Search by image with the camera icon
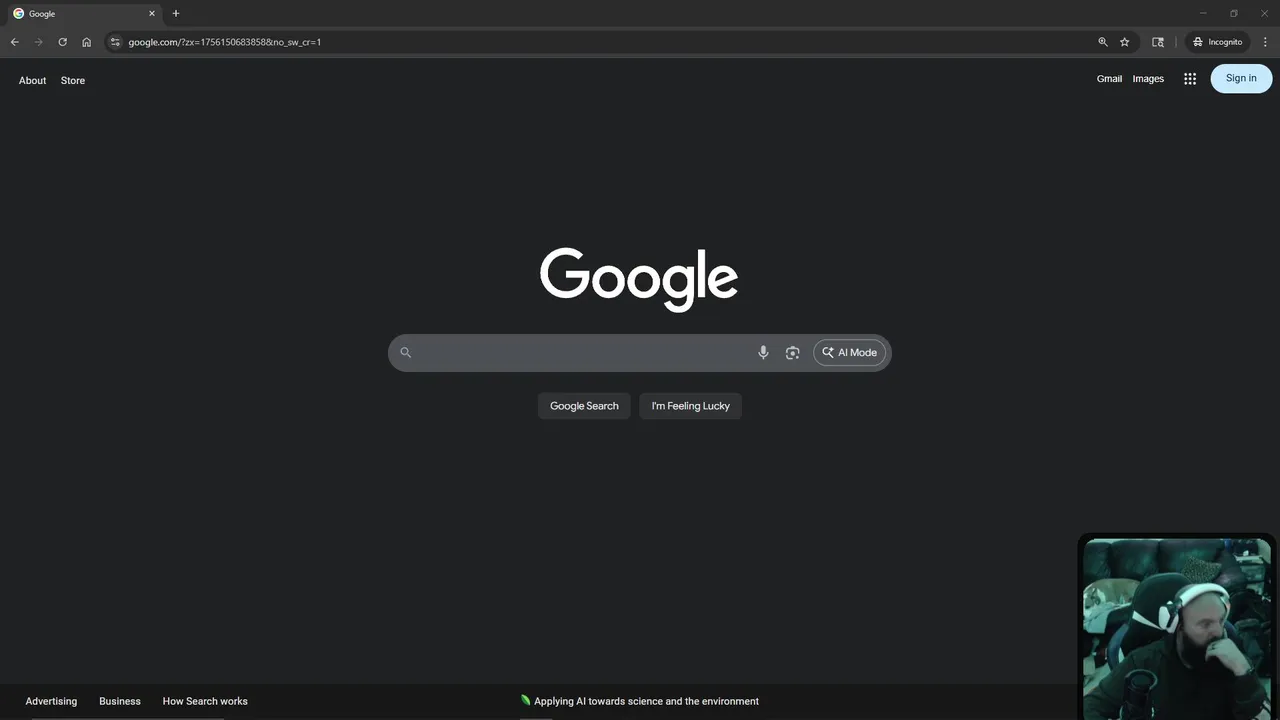The width and height of the screenshot is (1280, 720). (x=793, y=352)
